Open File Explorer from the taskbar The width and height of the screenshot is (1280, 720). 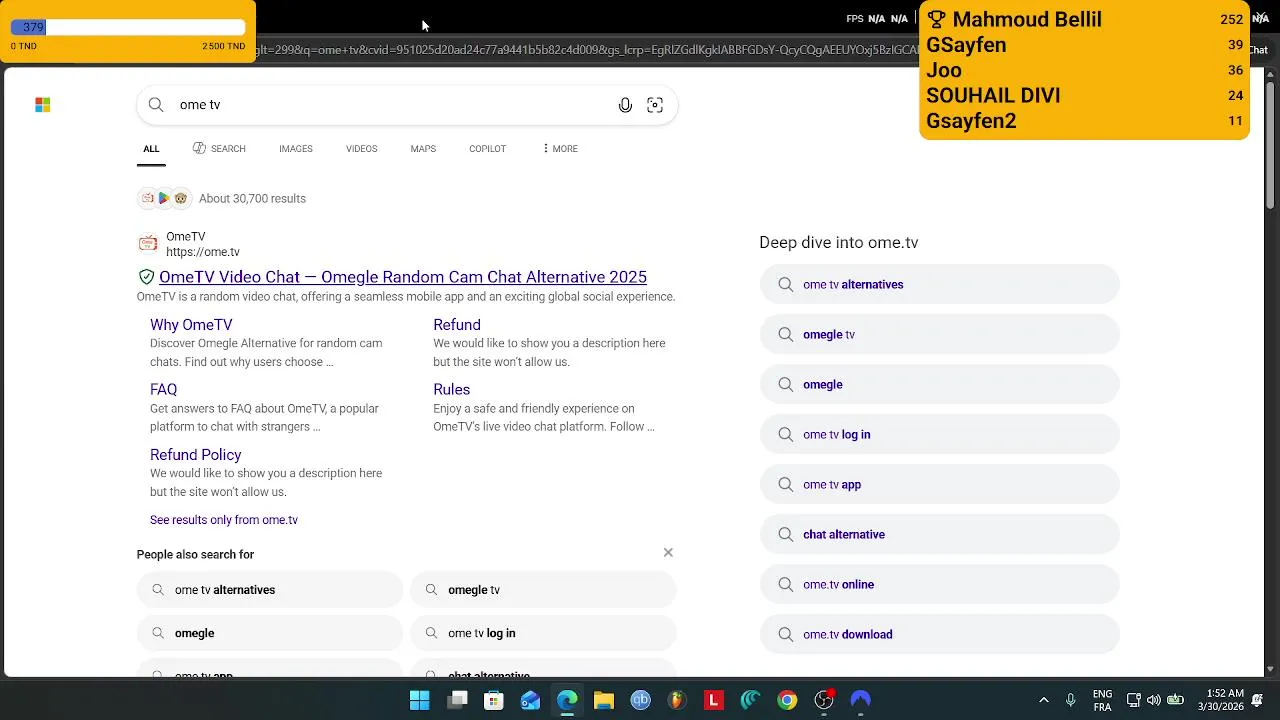[604, 700]
